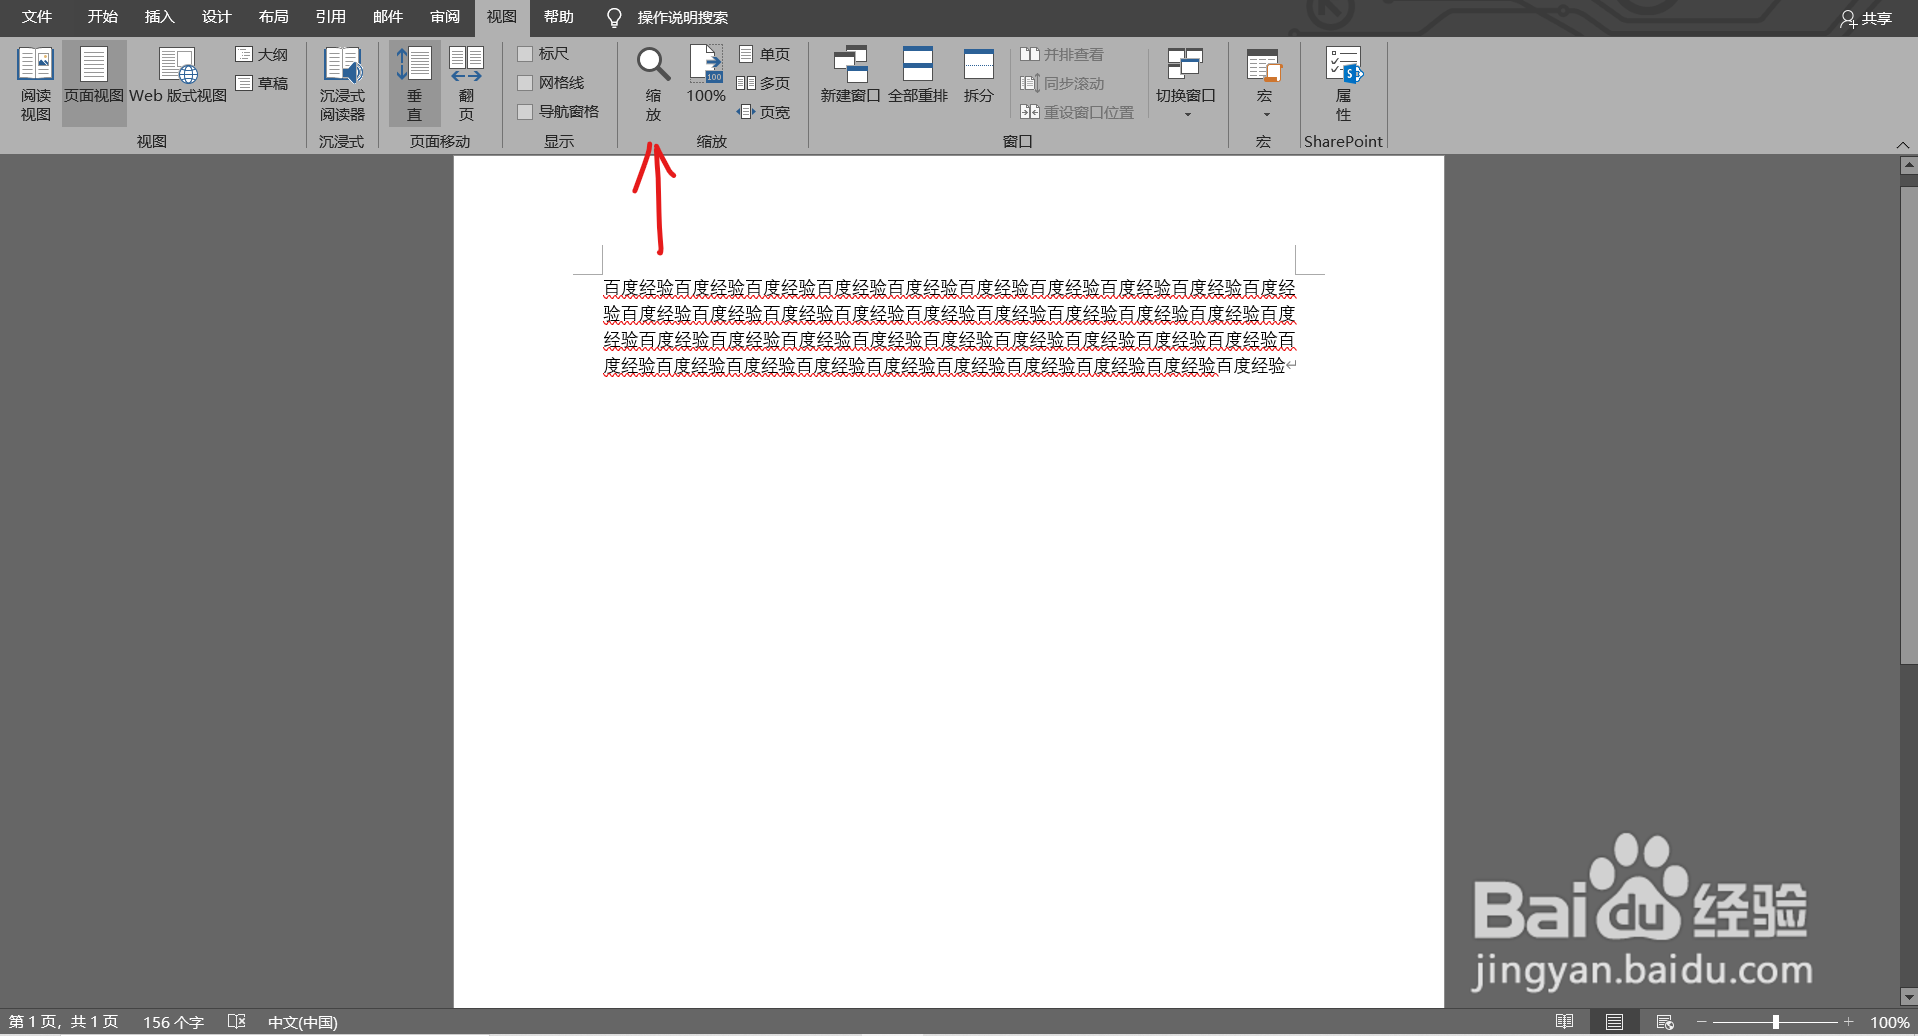Click in 操作说明搜索 search box
The width and height of the screenshot is (1918, 1036).
point(683,18)
